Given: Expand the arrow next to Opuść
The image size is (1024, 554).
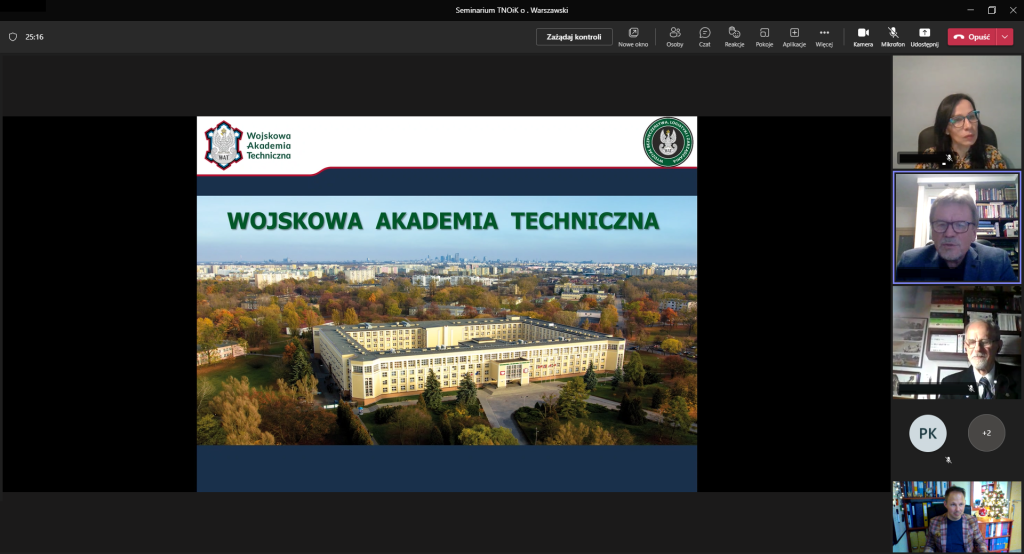Looking at the screenshot, I should 1005,37.
